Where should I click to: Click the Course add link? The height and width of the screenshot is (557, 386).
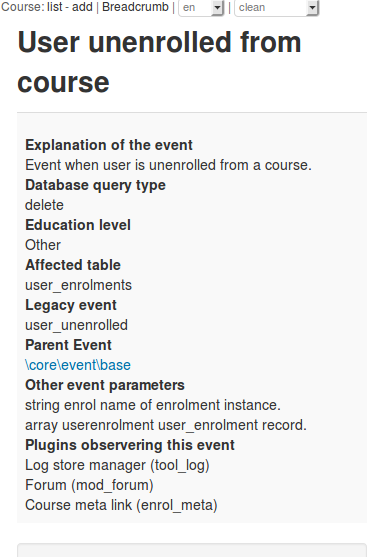click(x=82, y=7)
